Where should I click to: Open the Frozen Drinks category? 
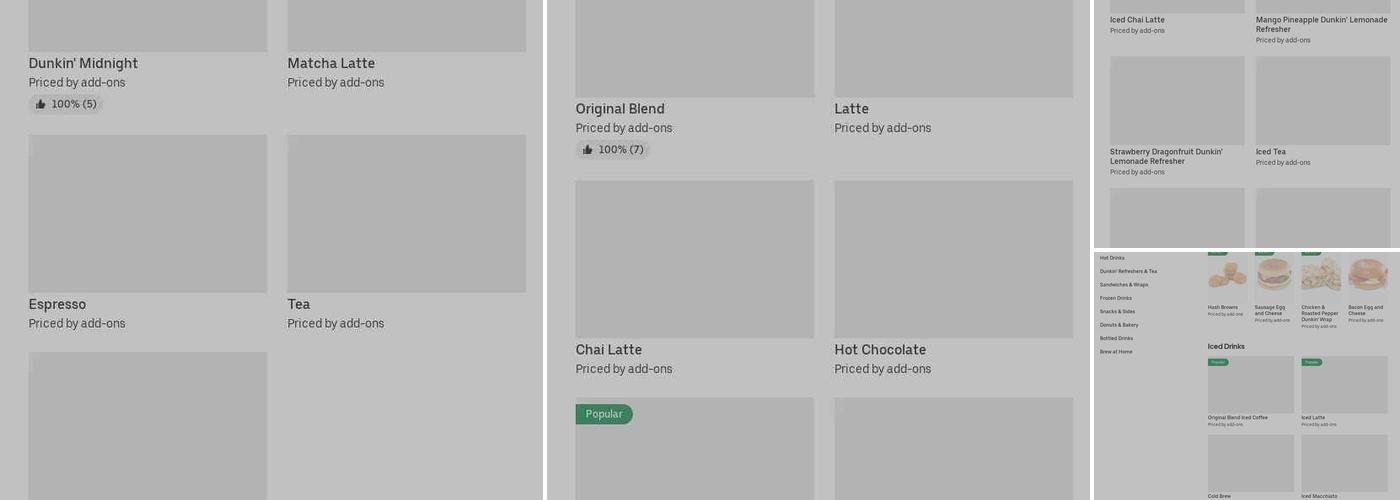tap(1116, 298)
